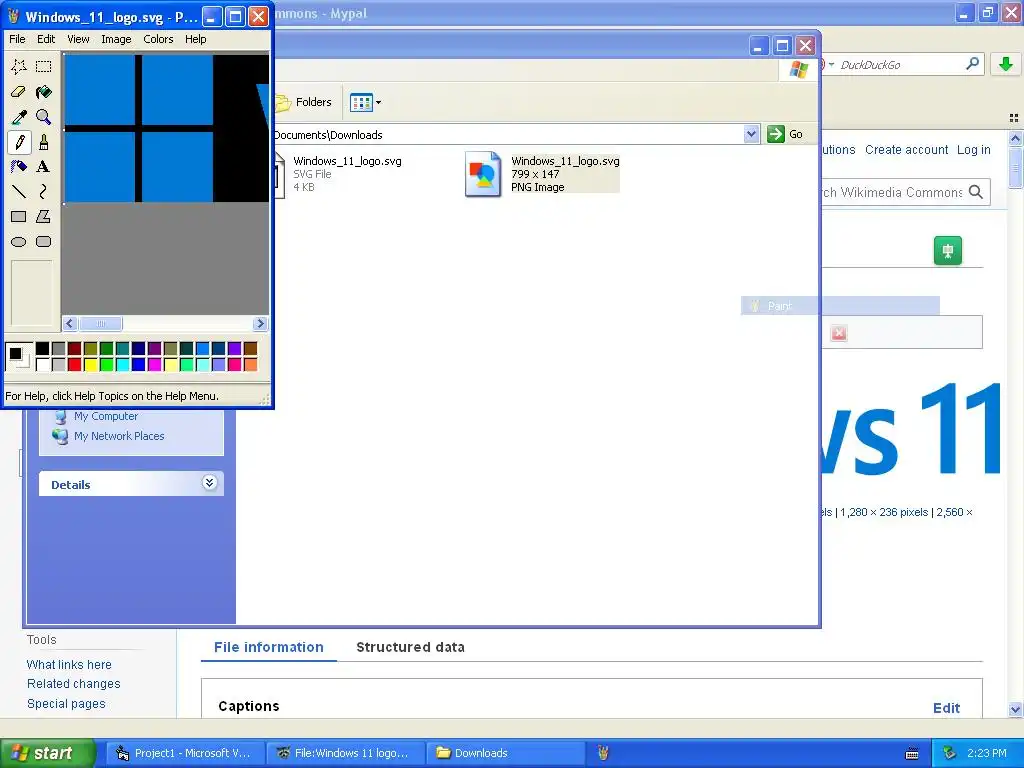This screenshot has height=768, width=1024.
Task: Open the Image menu in Paint
Action: point(116,39)
